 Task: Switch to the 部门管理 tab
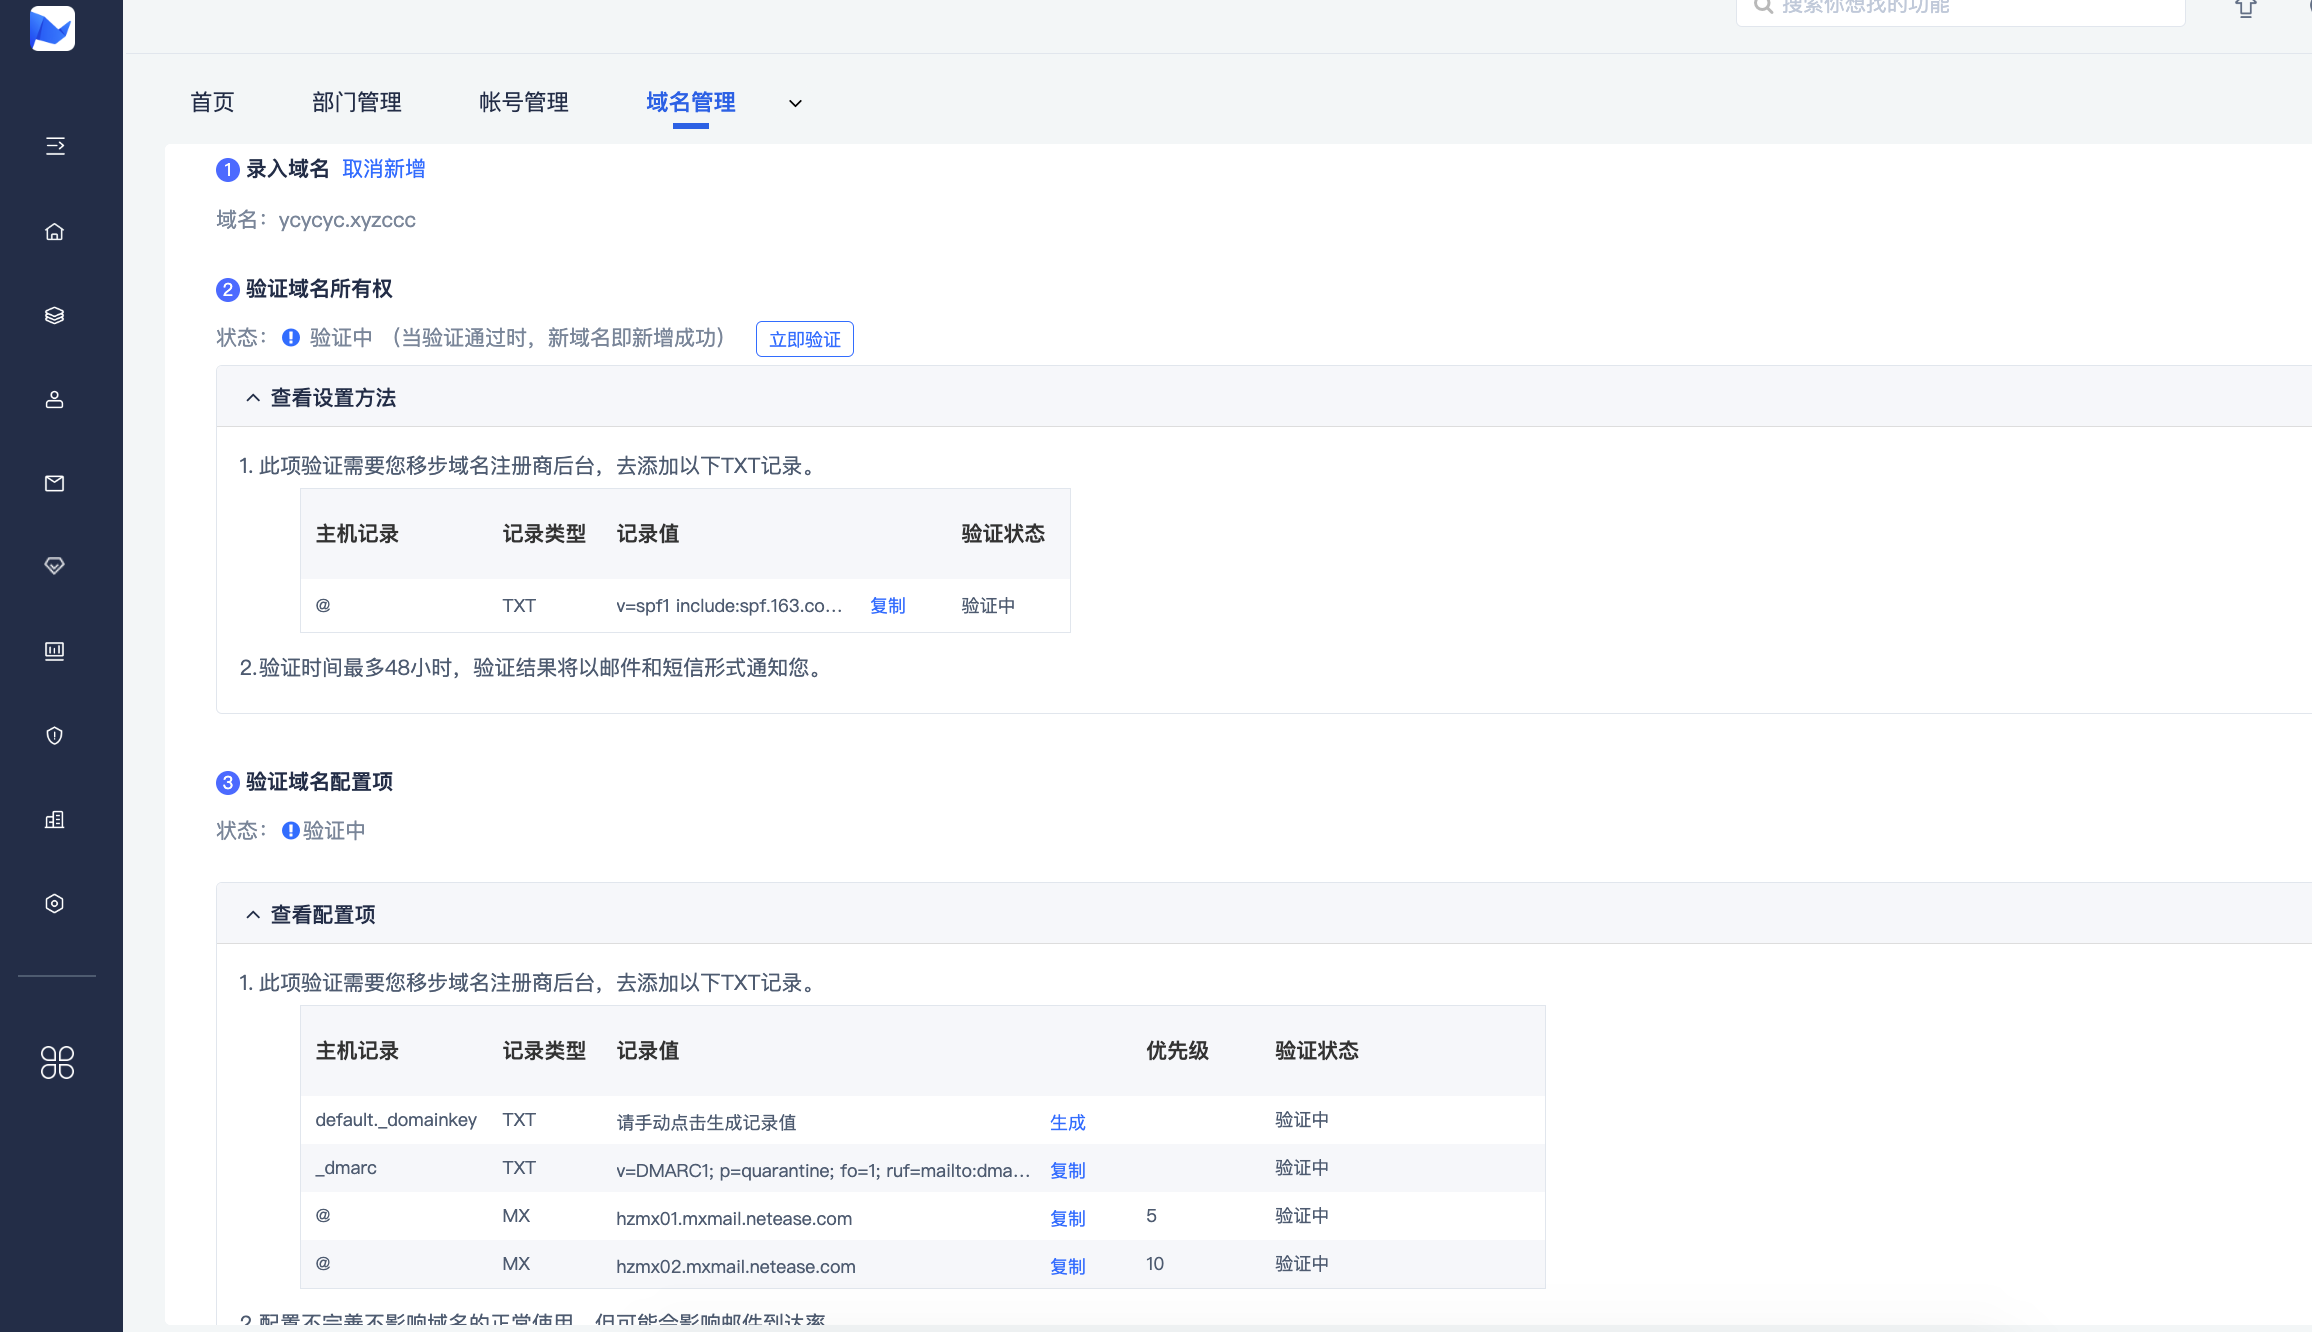(x=356, y=102)
